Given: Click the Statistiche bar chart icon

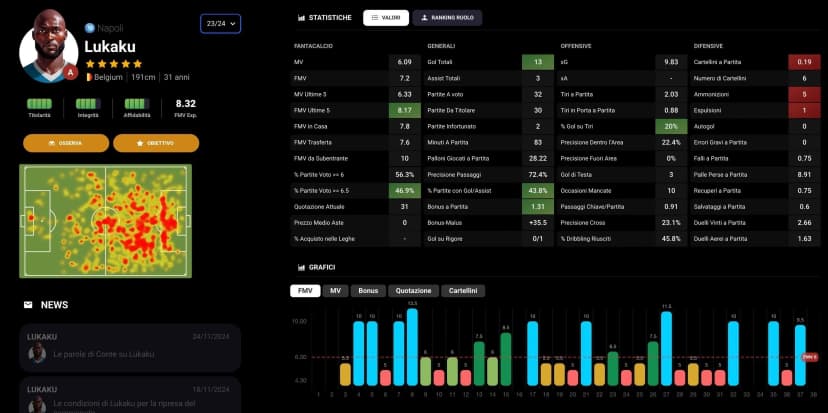Looking at the screenshot, I should click(302, 18).
